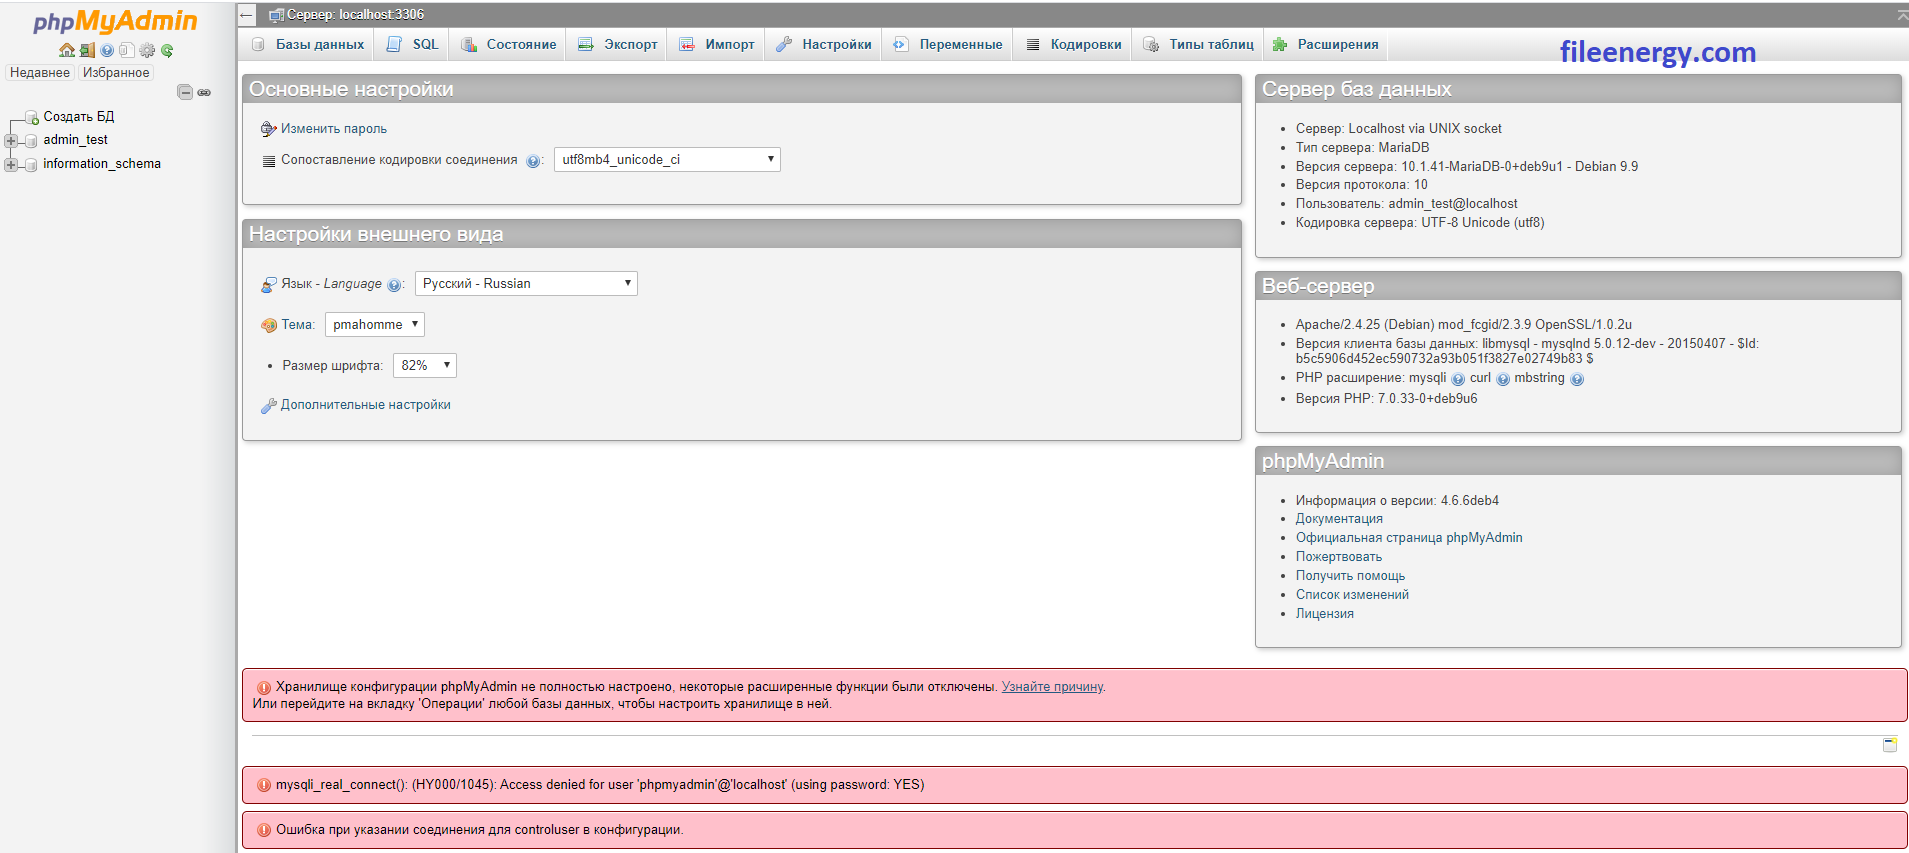Click Сервер: localhost:3306 breadcrumb link

(355, 15)
